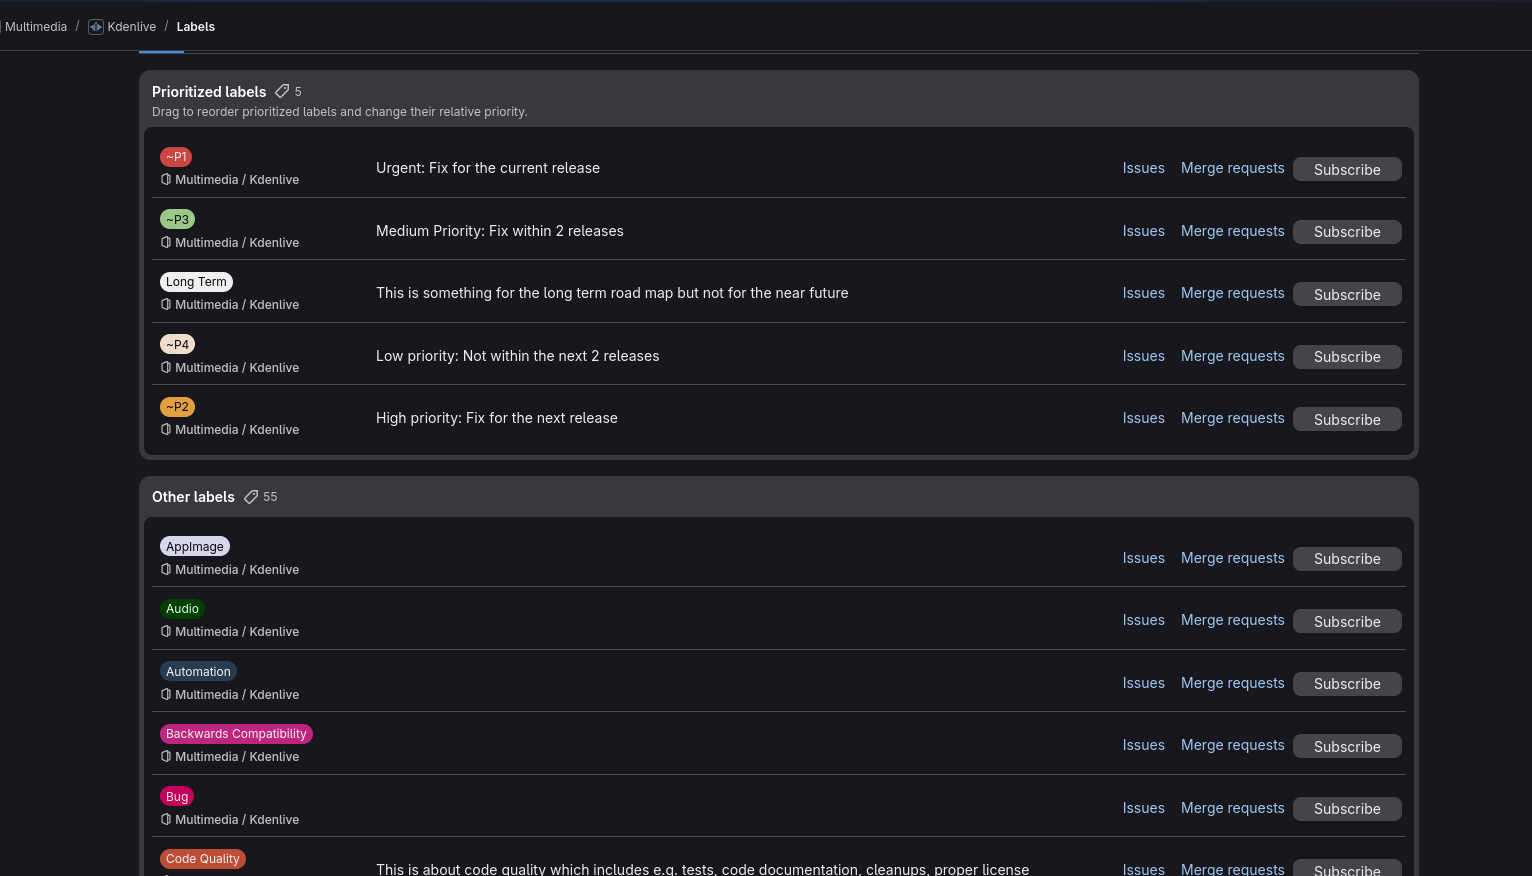Click the Kdenlive project icon in breadcrumb

click(96, 27)
